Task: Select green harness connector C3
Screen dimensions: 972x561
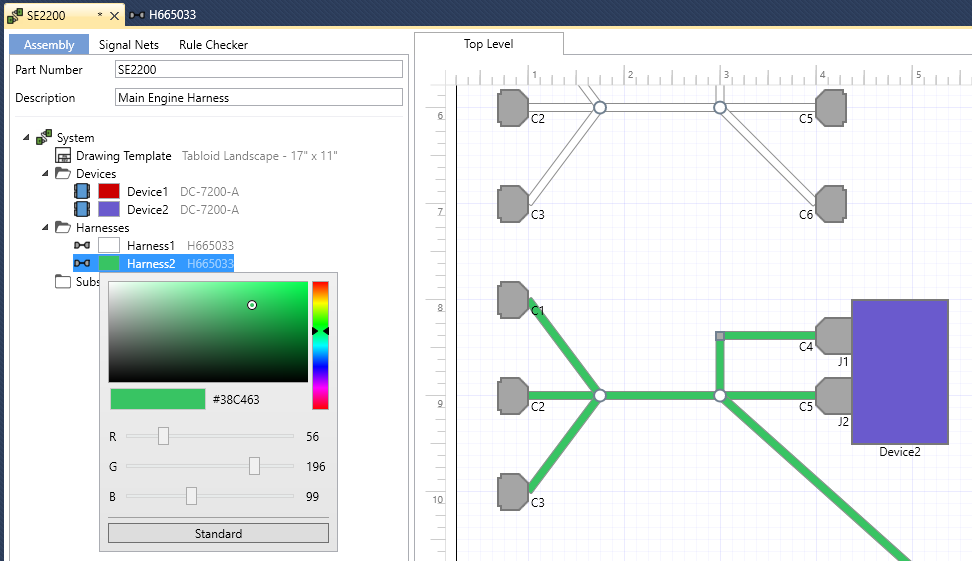Action: [x=513, y=492]
